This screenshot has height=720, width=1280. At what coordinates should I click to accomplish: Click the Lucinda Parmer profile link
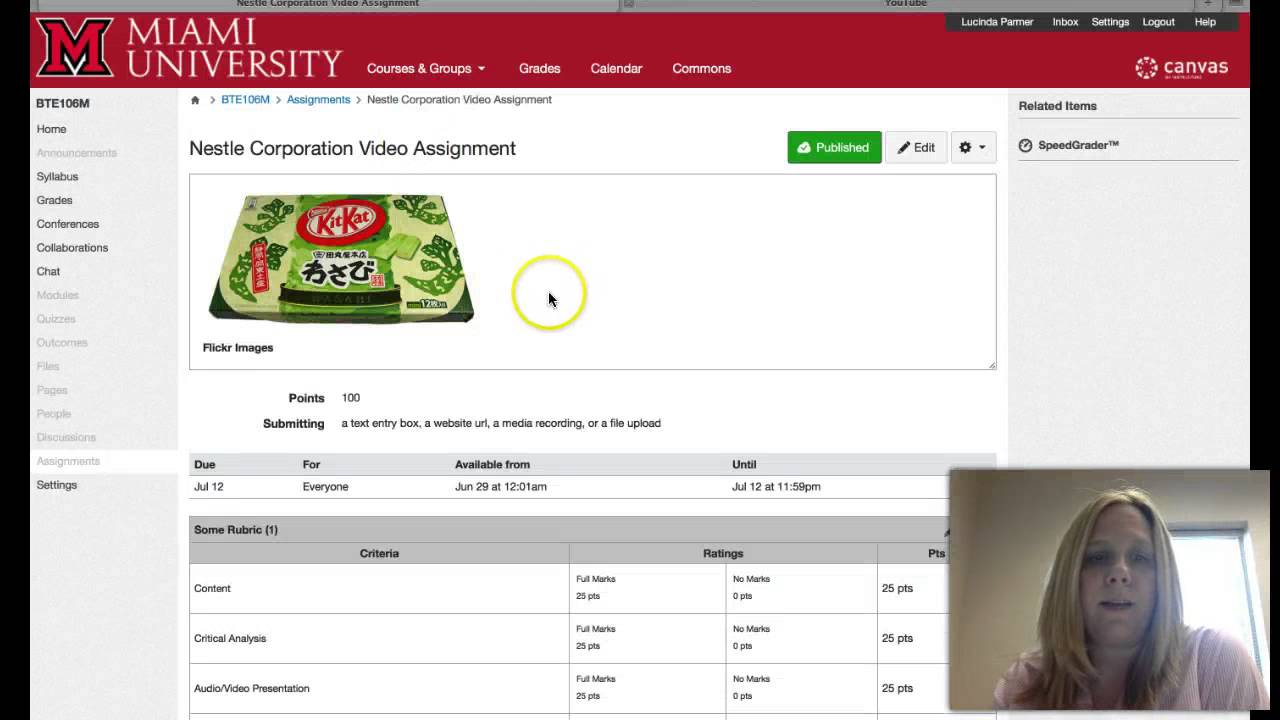click(997, 22)
